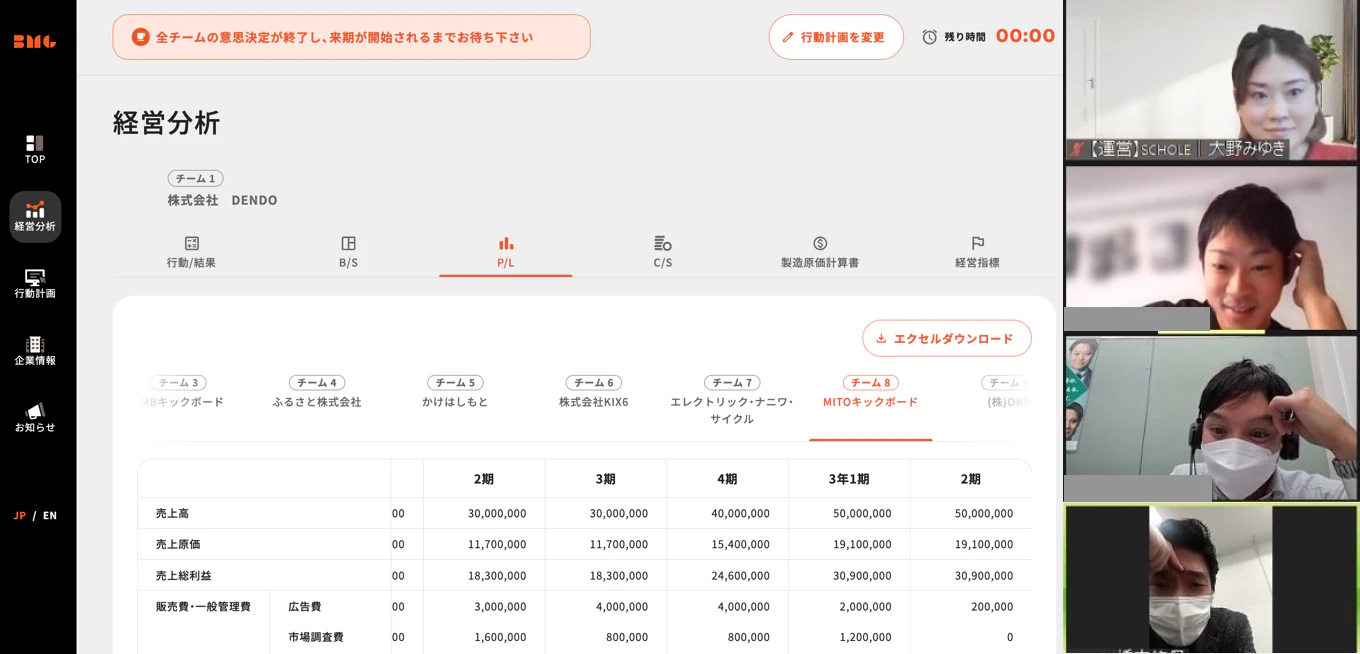Image resolution: width=1360 pixels, height=654 pixels.
Task: Click the alarm clock 残り時間 icon
Action: (930, 37)
